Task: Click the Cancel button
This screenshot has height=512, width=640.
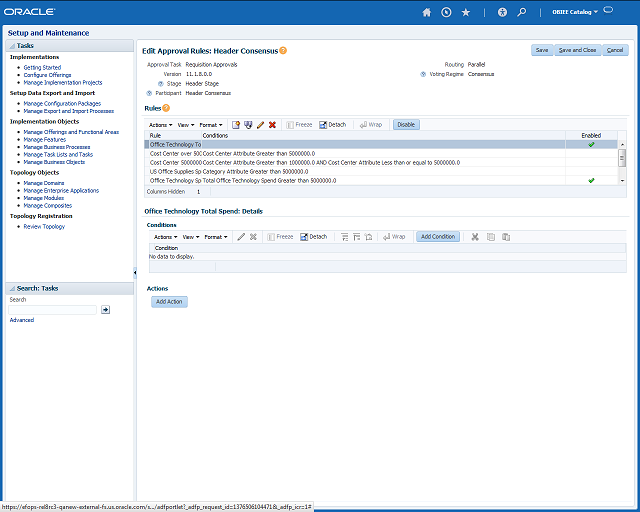Action: click(x=615, y=50)
